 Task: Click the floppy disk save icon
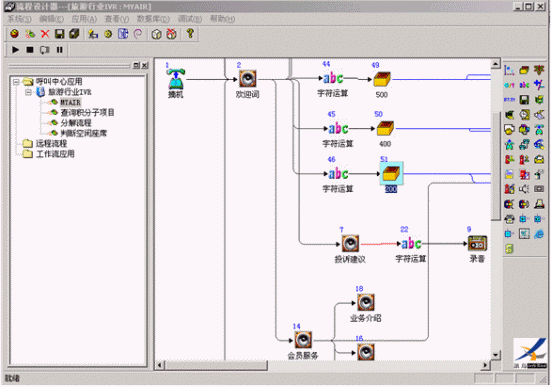[59, 34]
